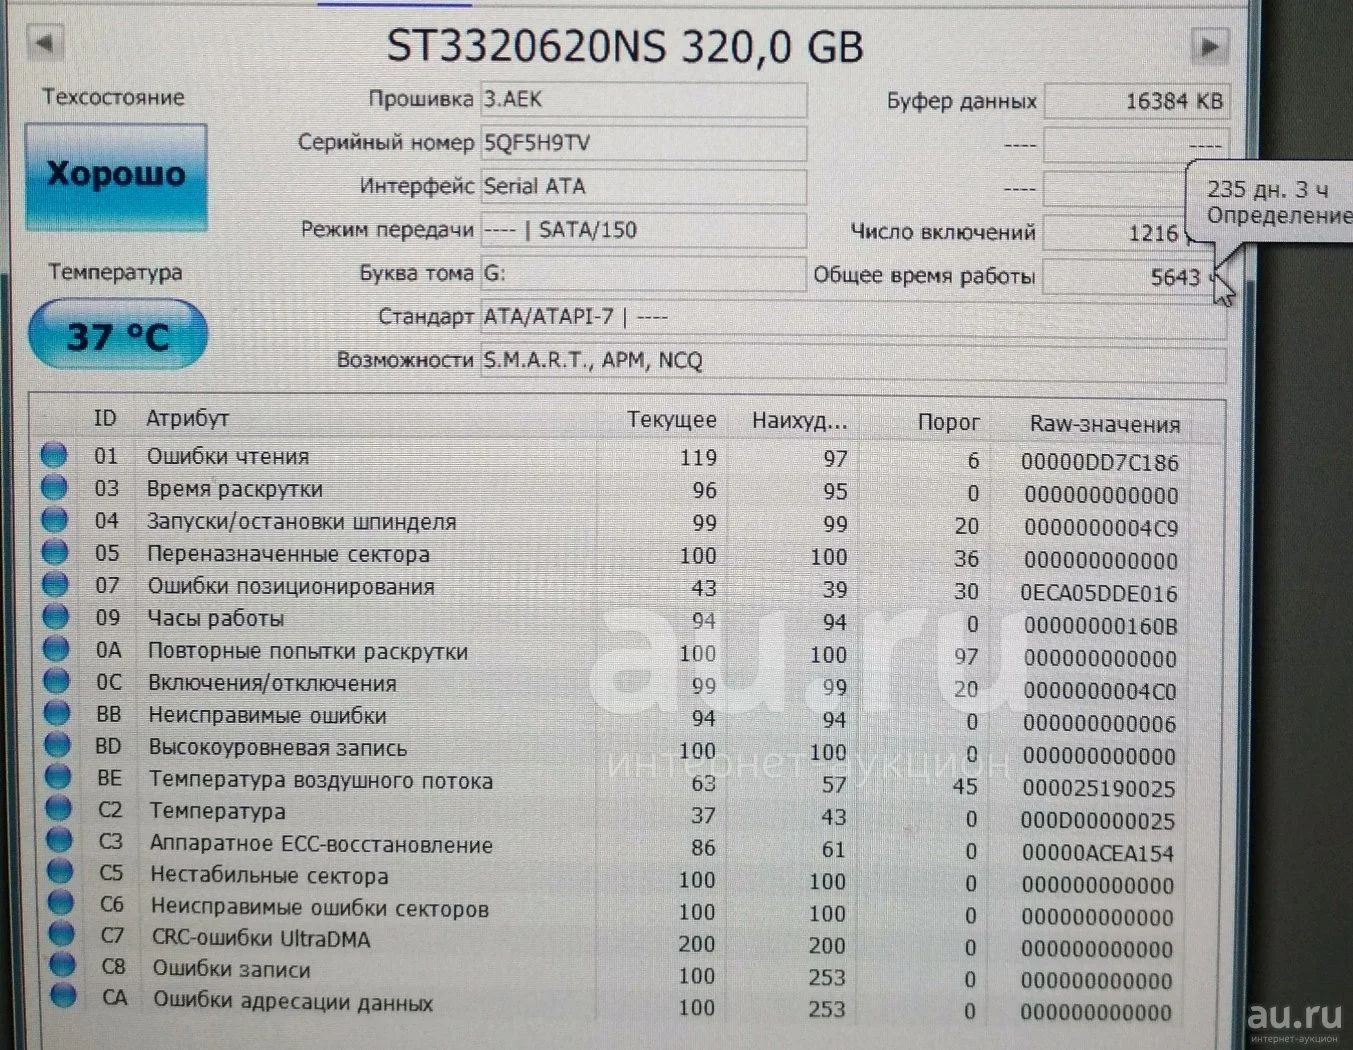Viewport: 1353px width, 1050px height.
Task: Click status icon of Ошибки позиционирования row
Action: click(55, 584)
